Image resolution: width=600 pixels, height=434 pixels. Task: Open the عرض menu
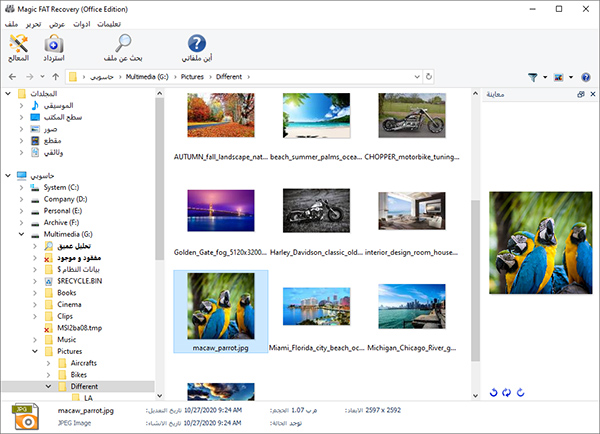tap(57, 24)
